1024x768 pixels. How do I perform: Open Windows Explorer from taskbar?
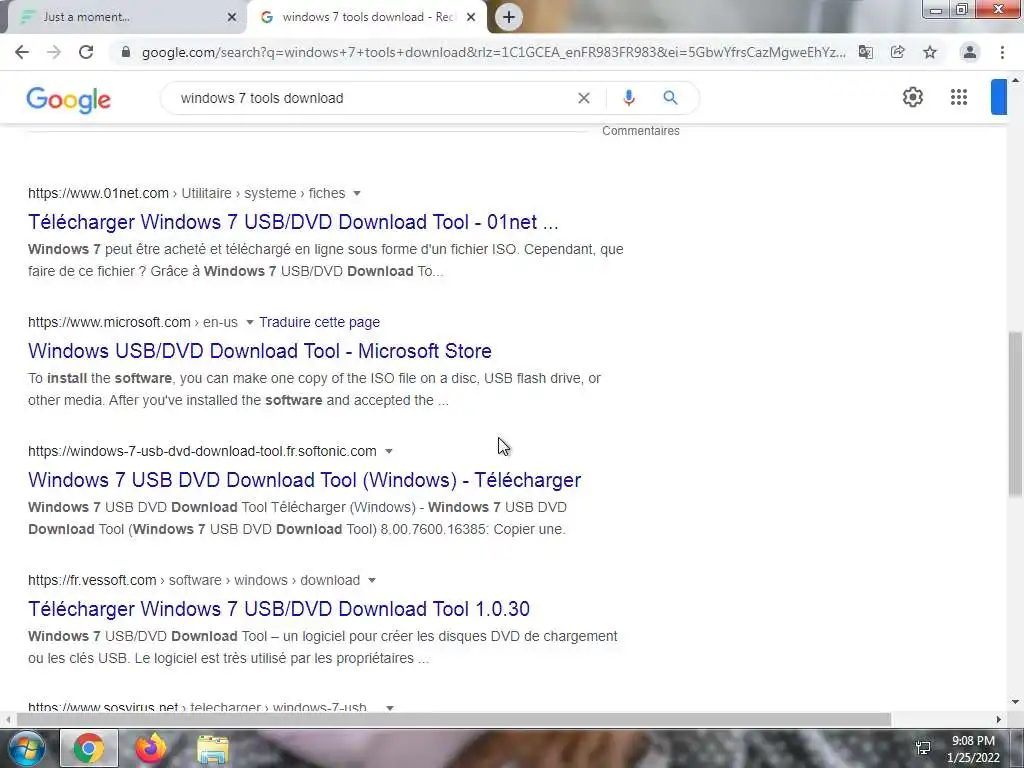213,749
